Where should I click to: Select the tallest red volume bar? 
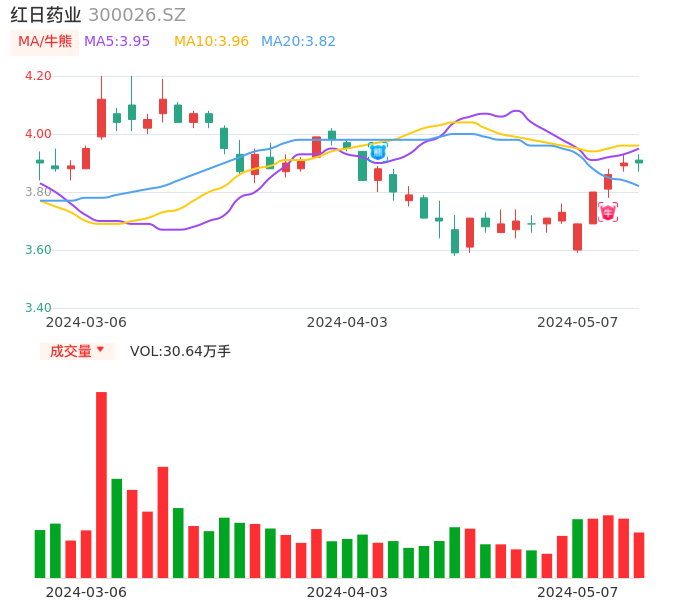click(x=101, y=484)
